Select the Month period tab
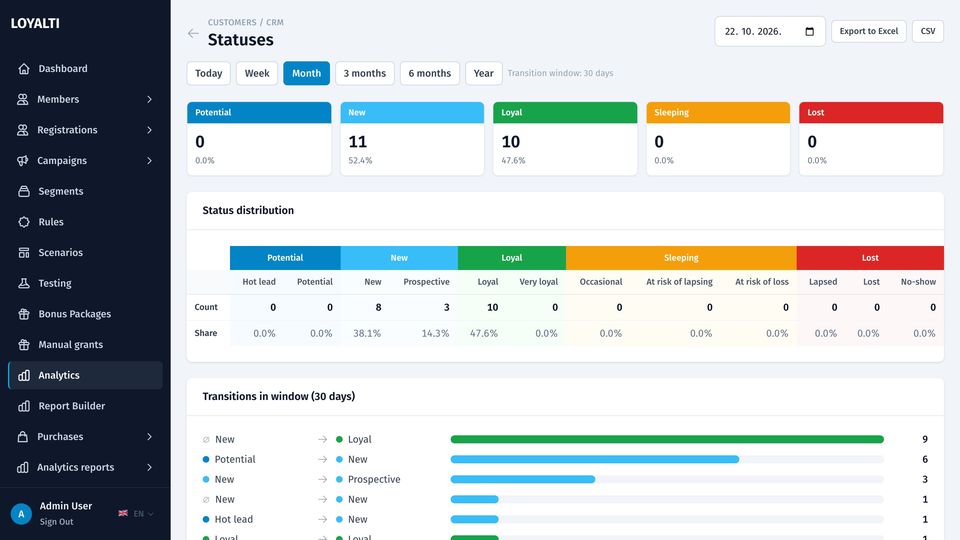 tap(306, 73)
